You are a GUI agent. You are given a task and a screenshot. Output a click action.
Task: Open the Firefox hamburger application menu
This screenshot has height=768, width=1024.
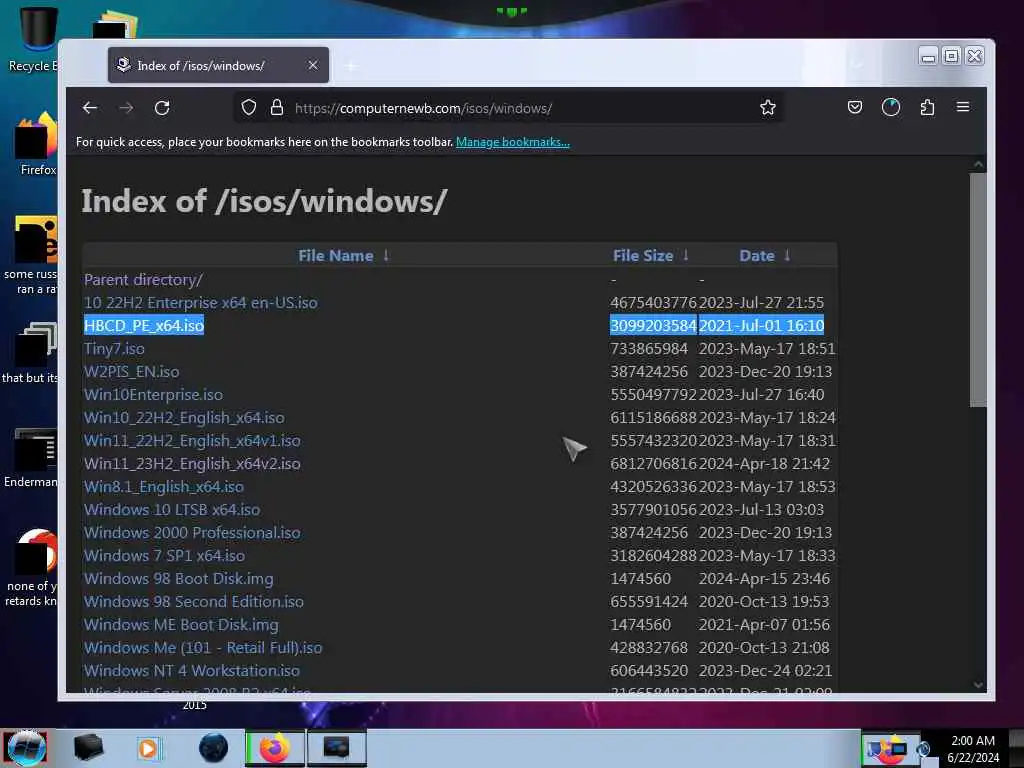click(963, 107)
